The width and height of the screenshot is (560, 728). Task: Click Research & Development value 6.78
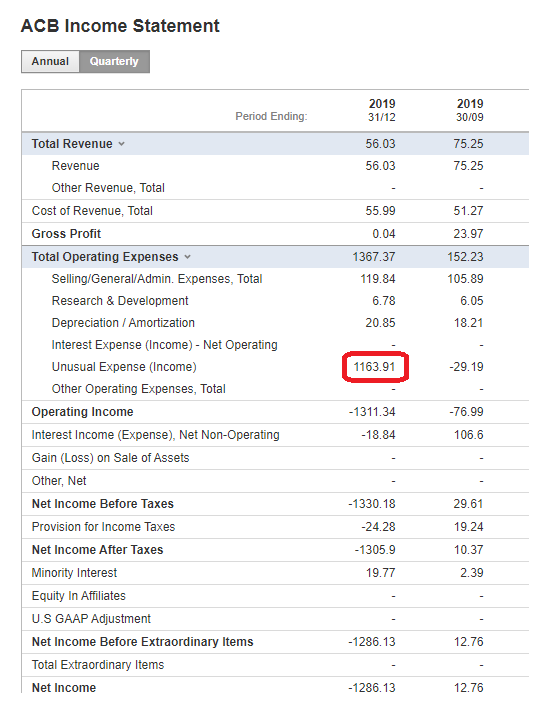point(384,301)
